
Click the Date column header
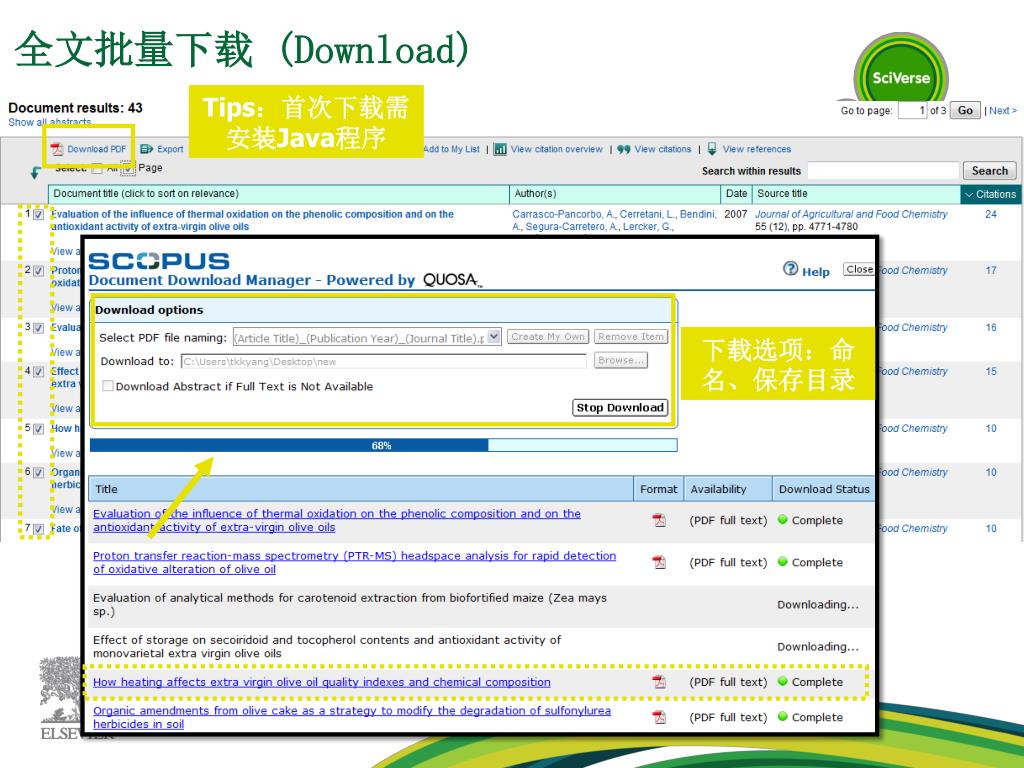(x=736, y=193)
